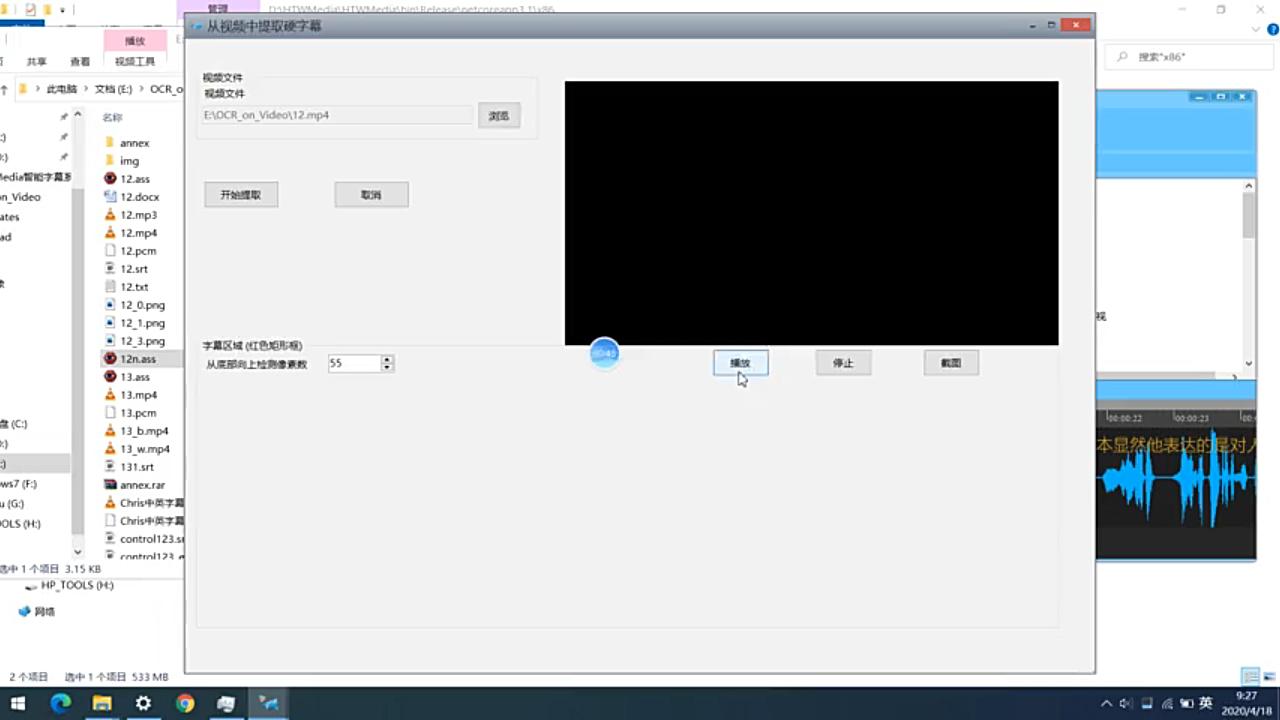Screen dimensions: 1280x720
Task: Click the 00:00:23 timeline marker
Action: point(1191,418)
